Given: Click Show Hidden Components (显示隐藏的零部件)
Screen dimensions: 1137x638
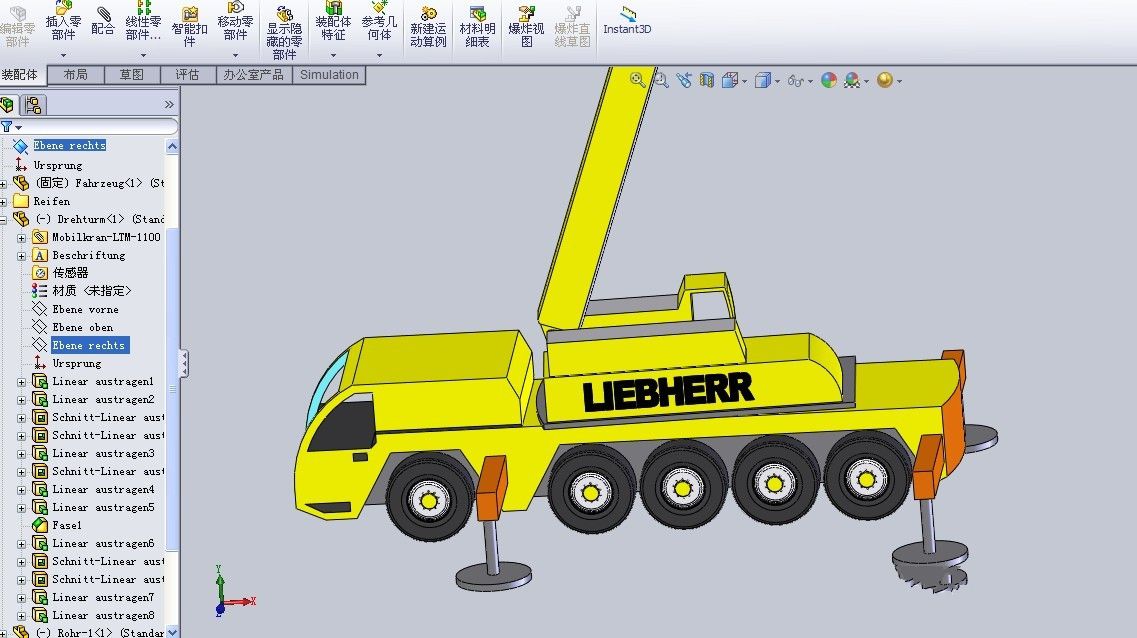Looking at the screenshot, I should tap(284, 33).
